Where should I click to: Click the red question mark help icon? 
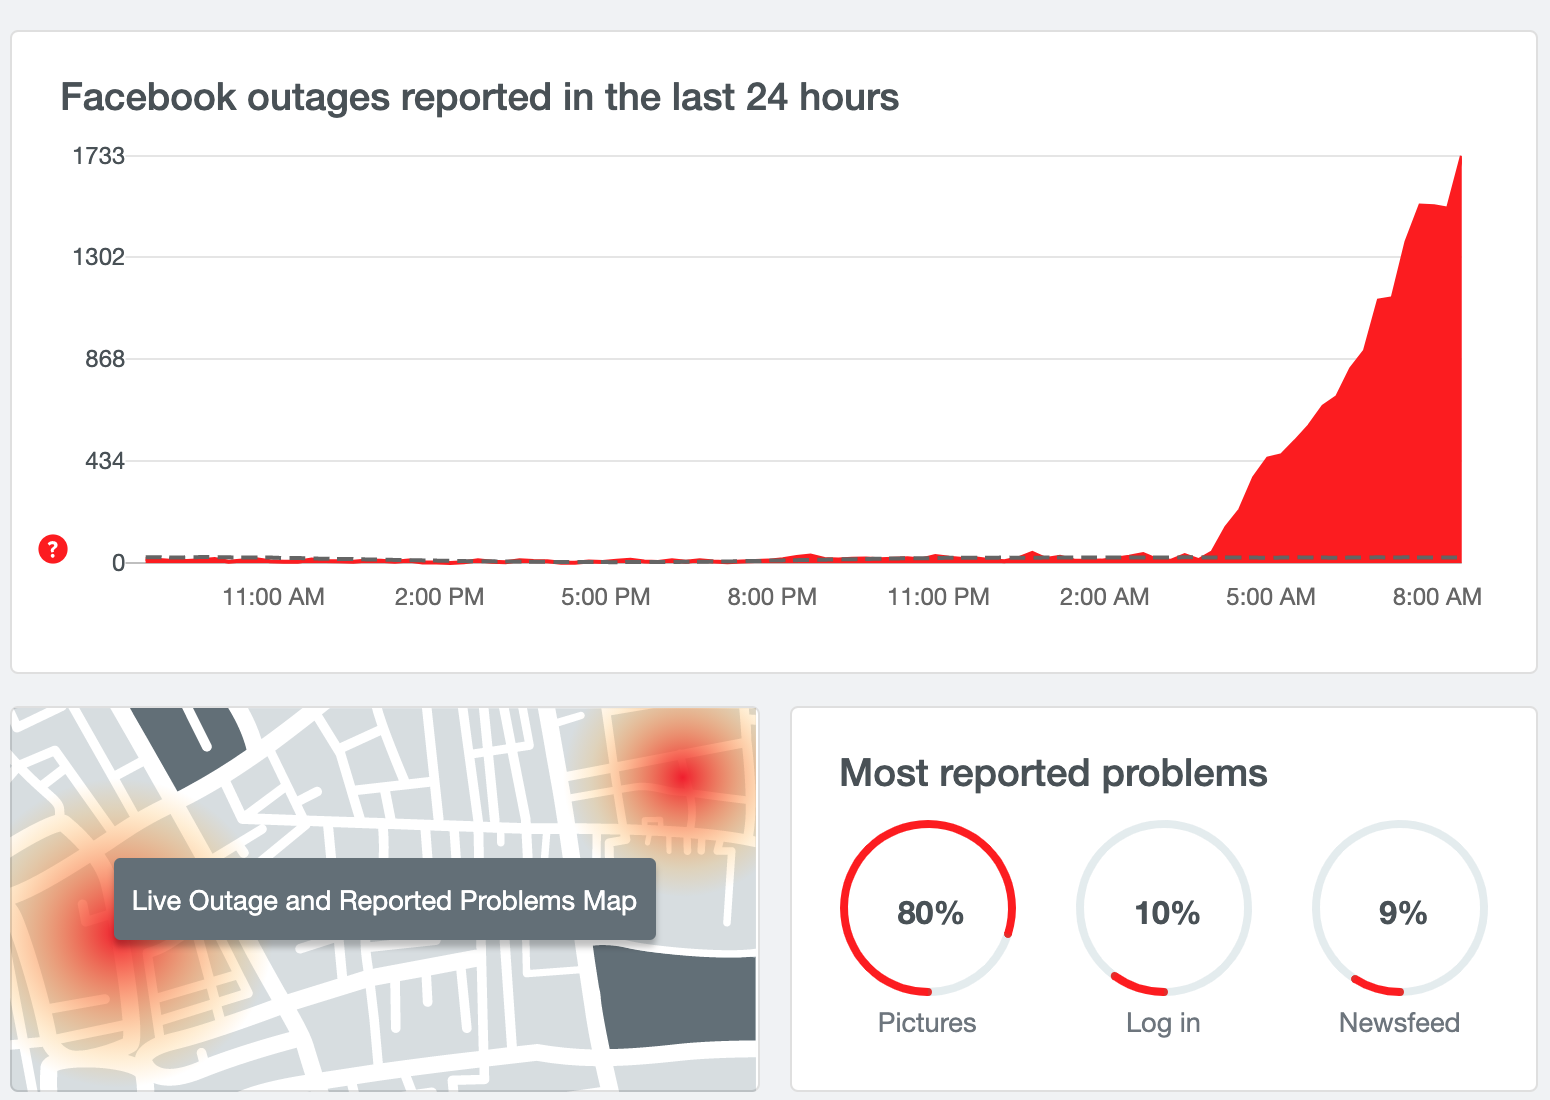(53, 549)
